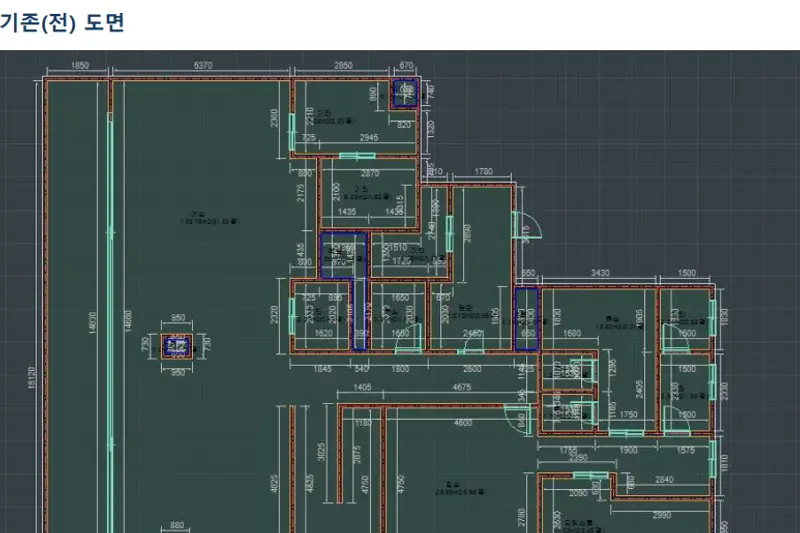Select the 2360 vertical dimension
This screenshot has width=800, height=533.
[274, 118]
